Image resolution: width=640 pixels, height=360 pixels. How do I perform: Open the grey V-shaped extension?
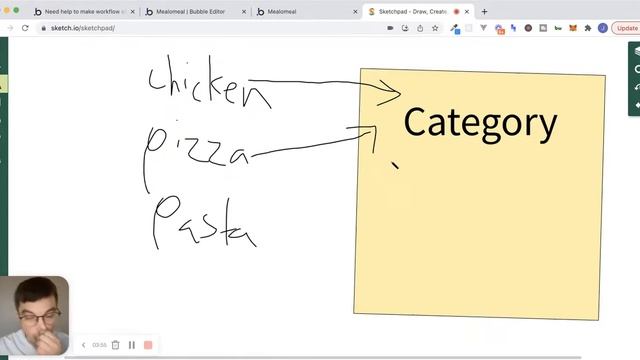pos(484,28)
